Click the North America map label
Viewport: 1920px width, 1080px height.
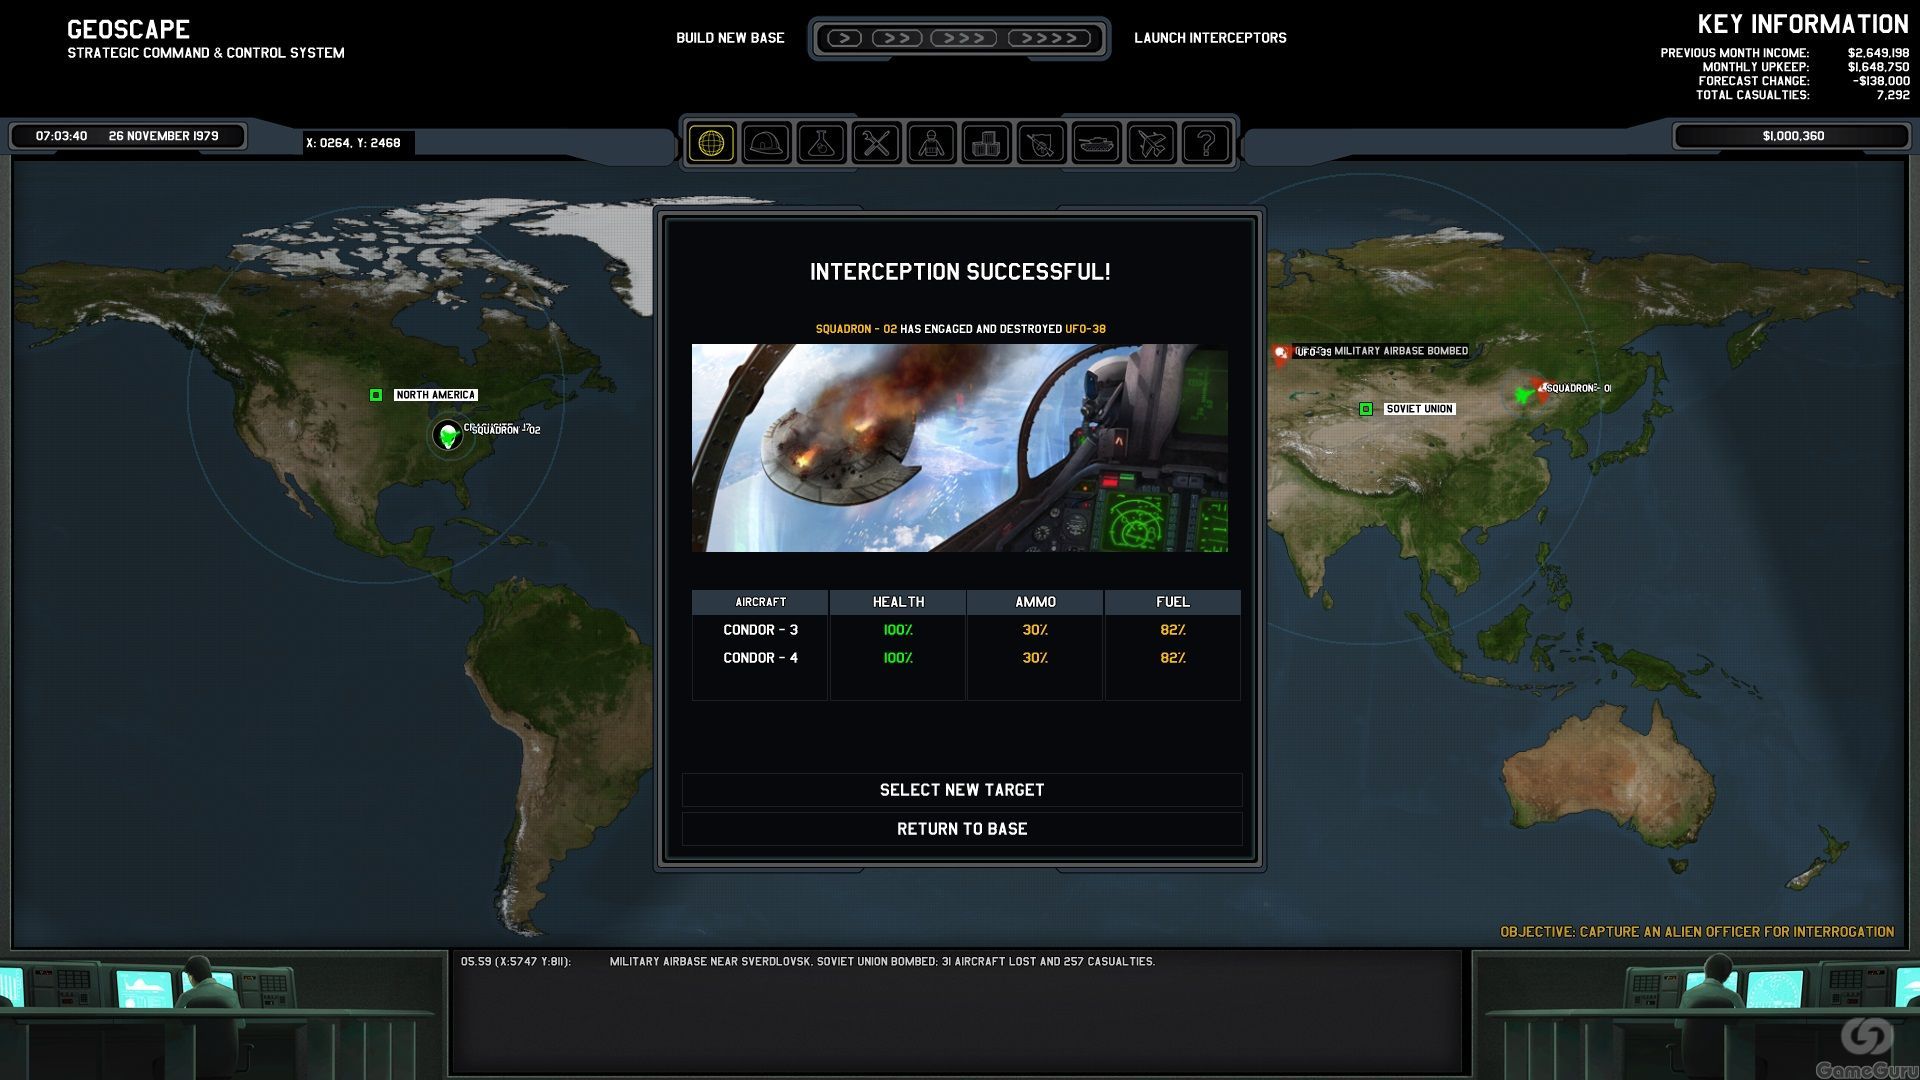click(x=435, y=395)
